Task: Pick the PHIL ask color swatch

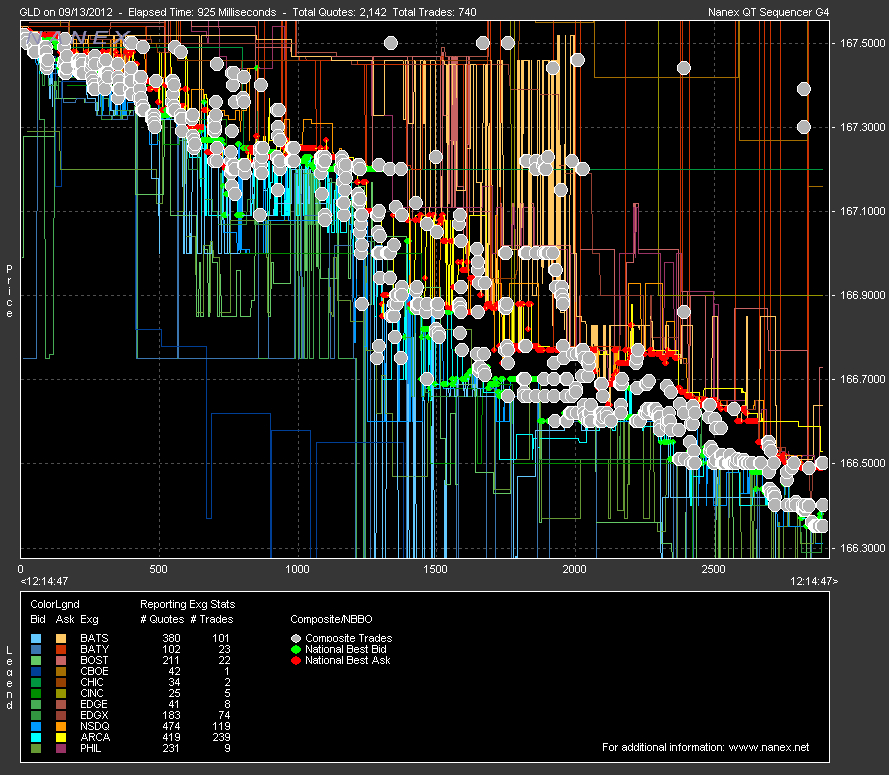Action: coord(61,748)
